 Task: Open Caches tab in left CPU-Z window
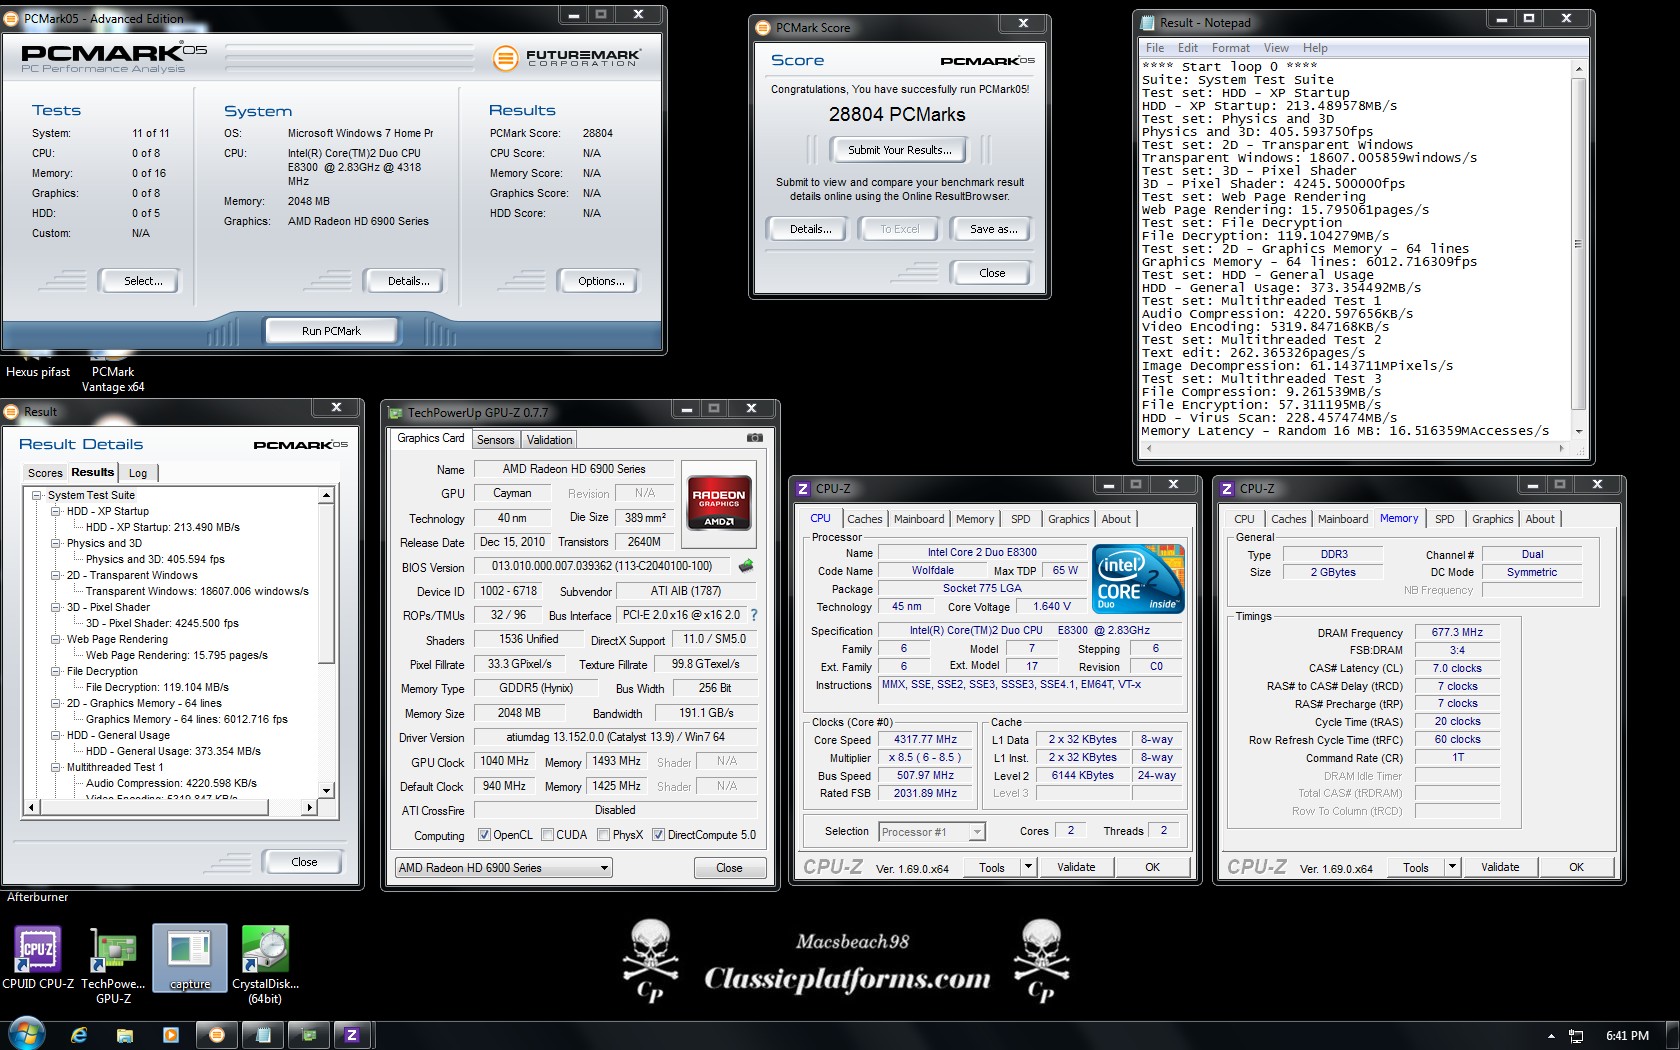(x=864, y=519)
